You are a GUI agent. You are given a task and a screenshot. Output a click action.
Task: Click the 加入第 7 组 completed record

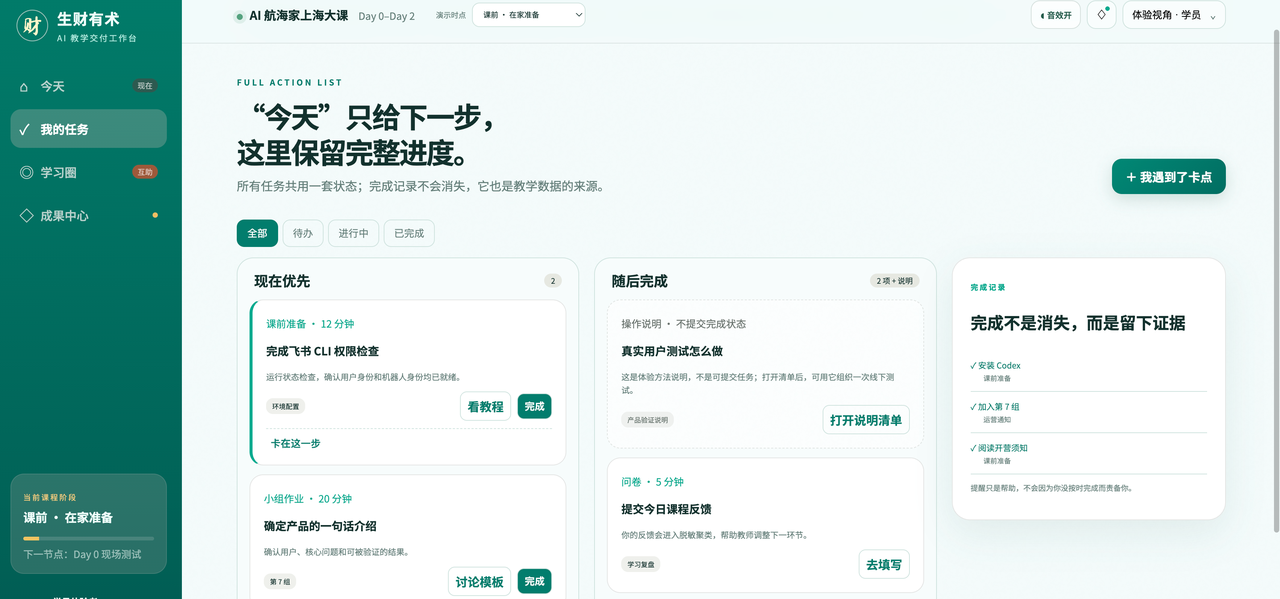click(1088, 412)
